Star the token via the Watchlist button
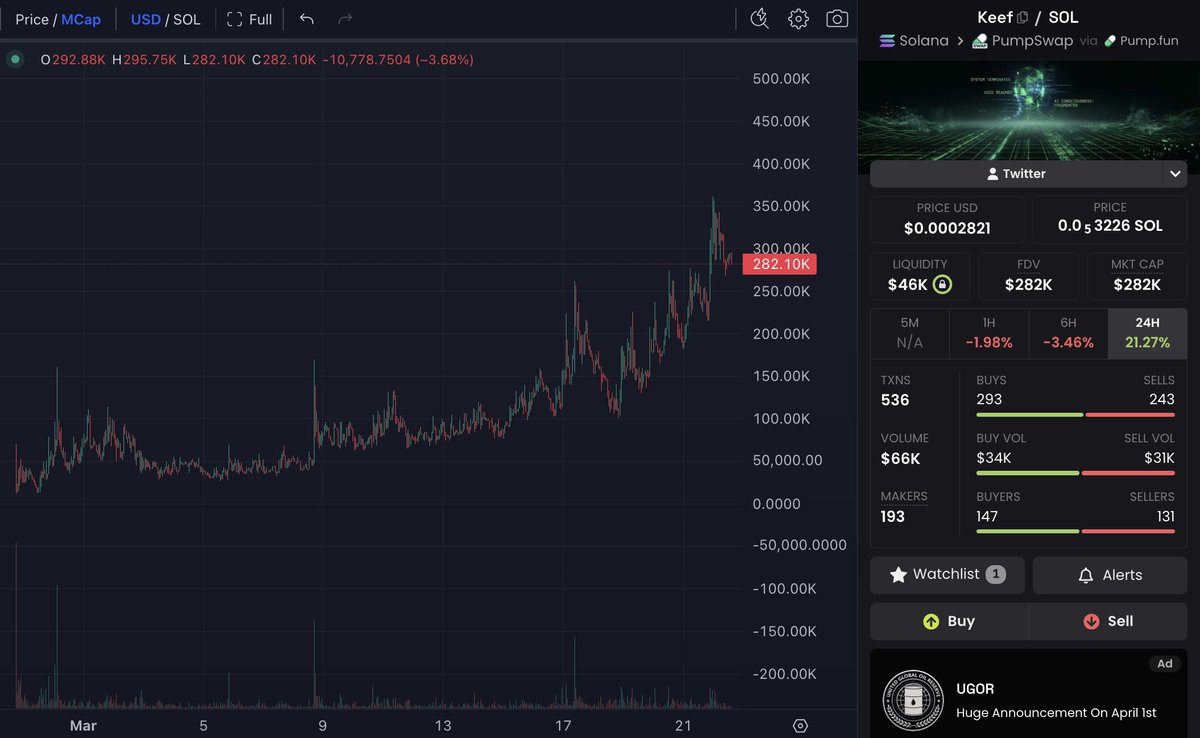The image size is (1200, 738). (x=945, y=574)
